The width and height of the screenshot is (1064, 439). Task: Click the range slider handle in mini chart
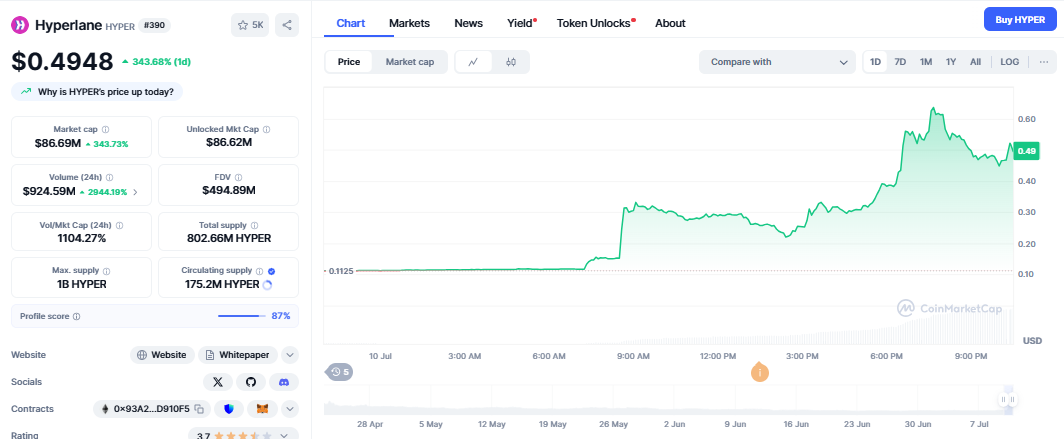coord(1008,400)
